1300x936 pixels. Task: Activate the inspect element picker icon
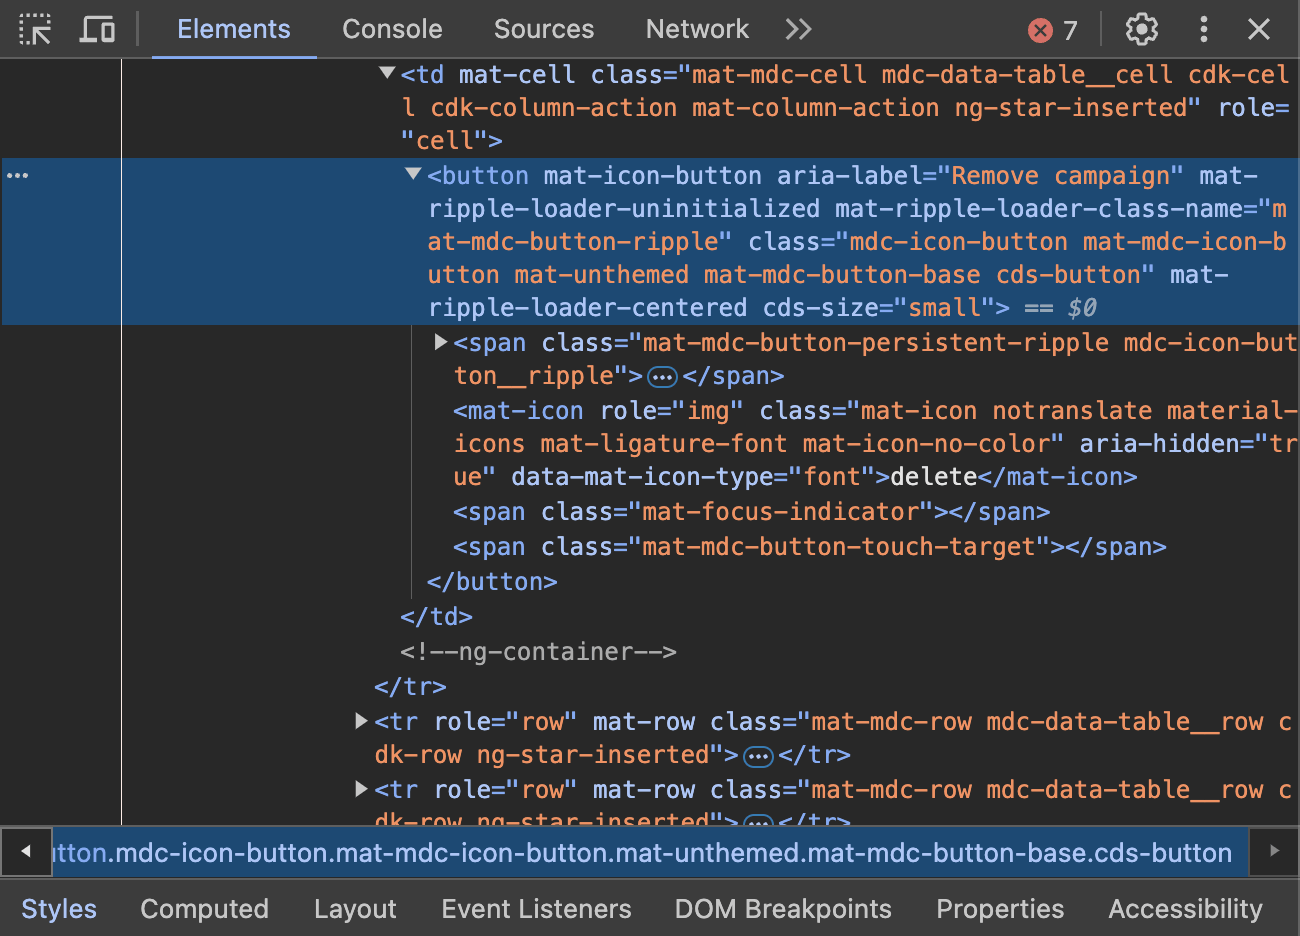(x=35, y=29)
